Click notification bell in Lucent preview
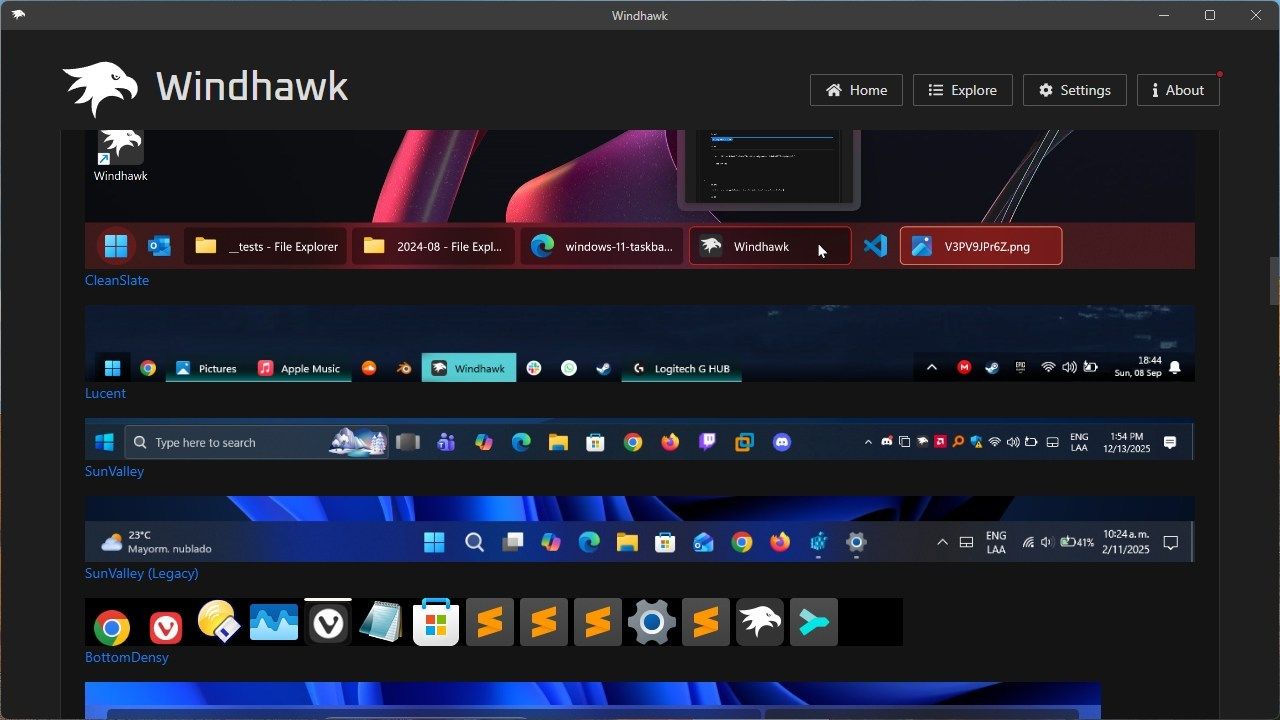The image size is (1280, 720). [1175, 368]
